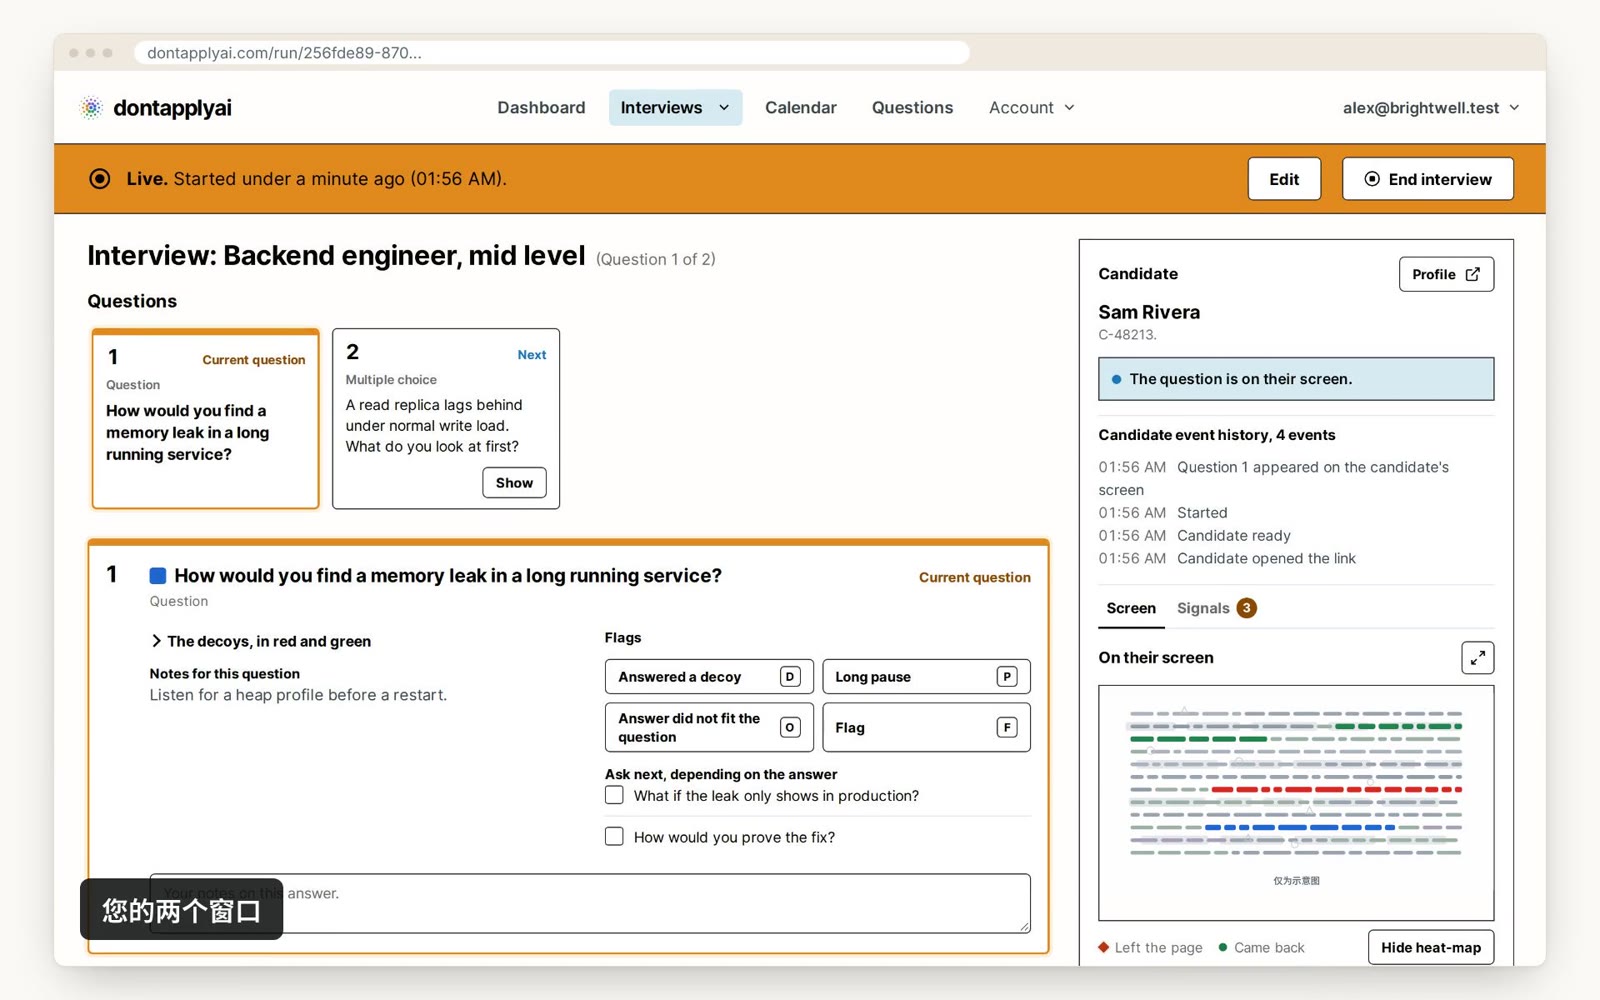Click the D shortcut key icon
The image size is (1600, 1000).
point(790,677)
